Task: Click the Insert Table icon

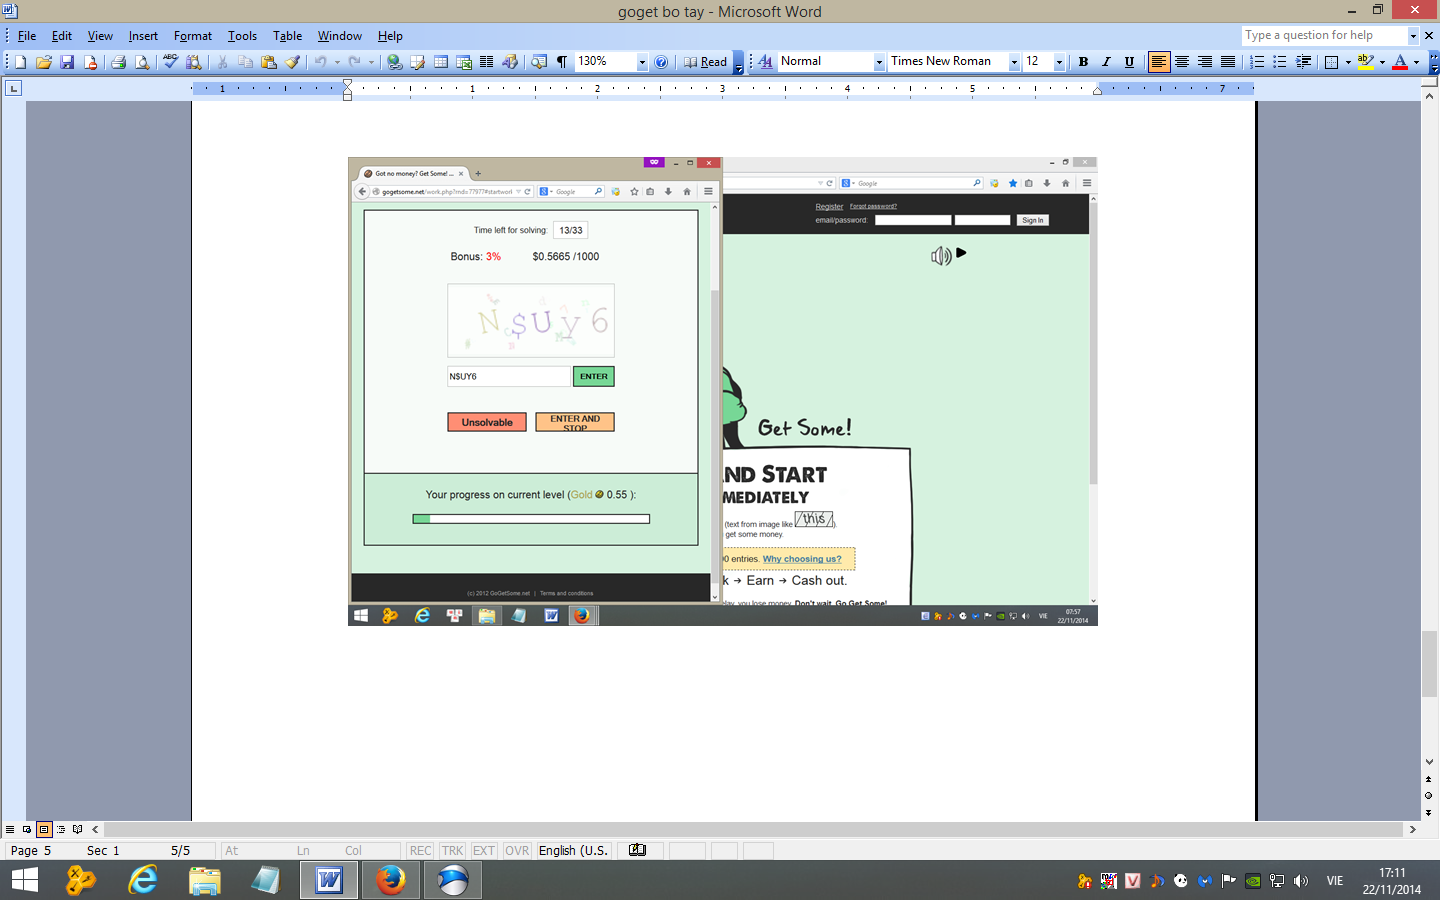Action: pyautogui.click(x=440, y=62)
